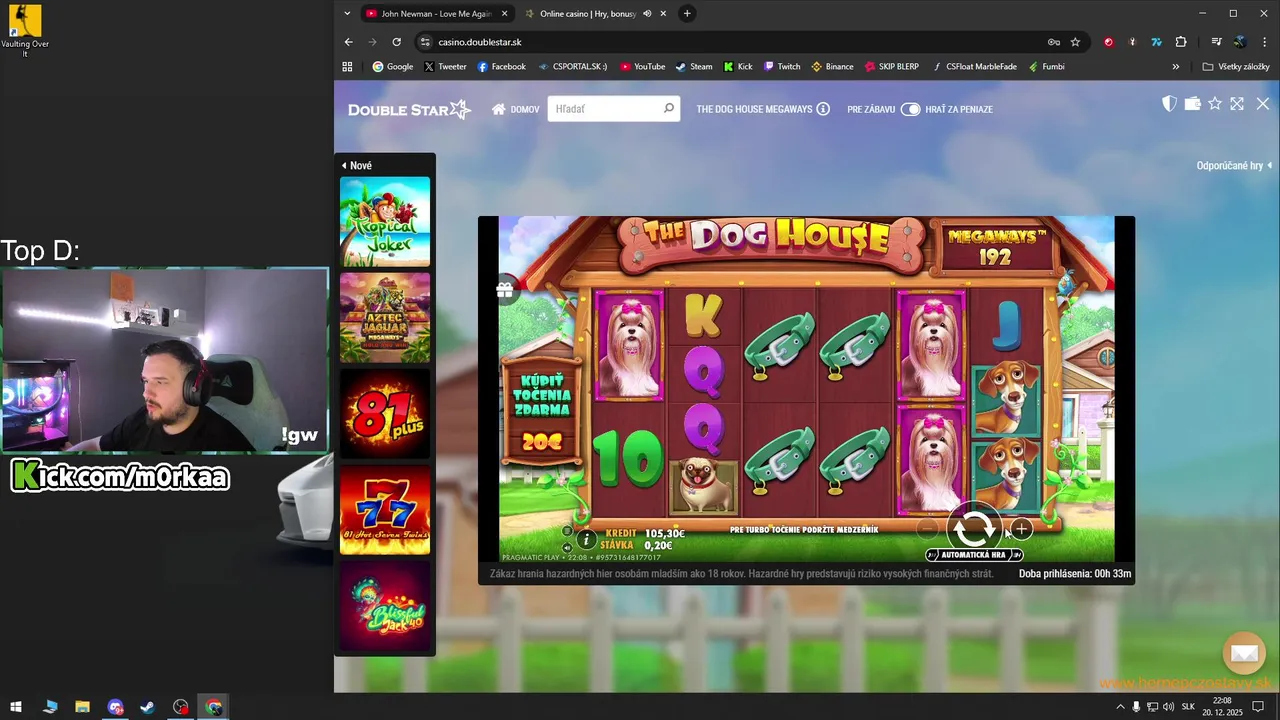Expand Odporúčané hry panel

tap(1235, 165)
